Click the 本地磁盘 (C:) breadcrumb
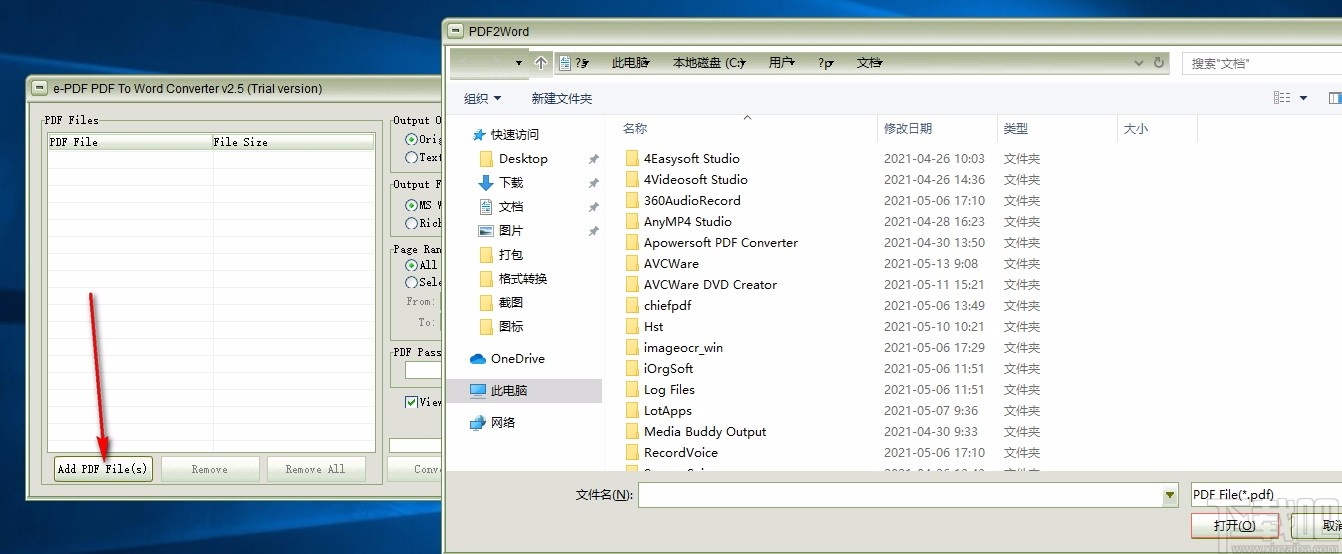This screenshot has height=554, width=1342. tap(708, 62)
